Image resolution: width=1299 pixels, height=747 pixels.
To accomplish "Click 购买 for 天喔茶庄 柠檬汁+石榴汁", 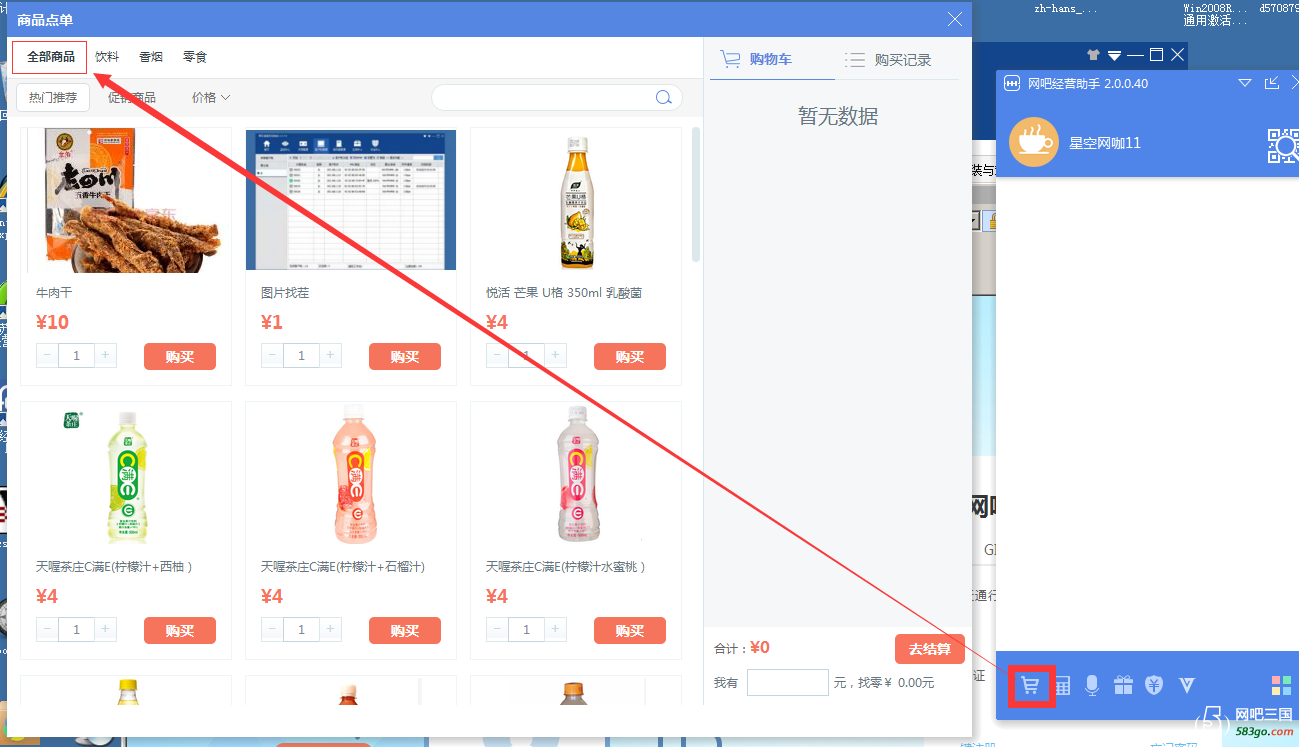I will (x=405, y=630).
